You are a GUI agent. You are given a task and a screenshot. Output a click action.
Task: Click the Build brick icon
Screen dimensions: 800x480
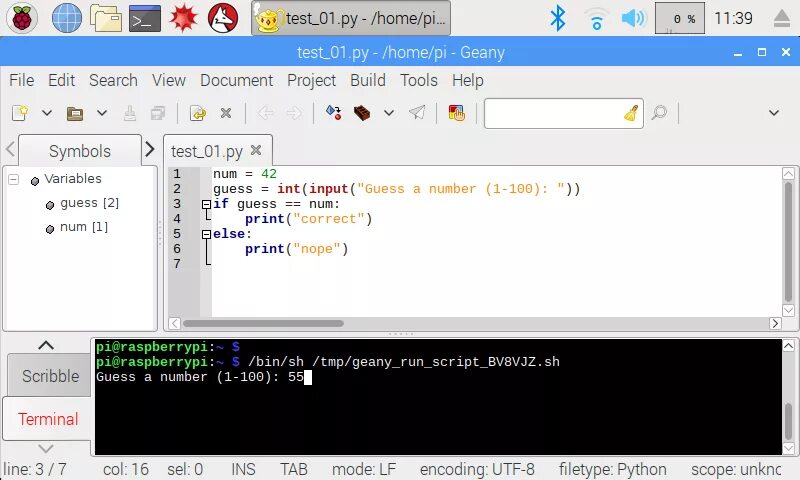[362, 113]
